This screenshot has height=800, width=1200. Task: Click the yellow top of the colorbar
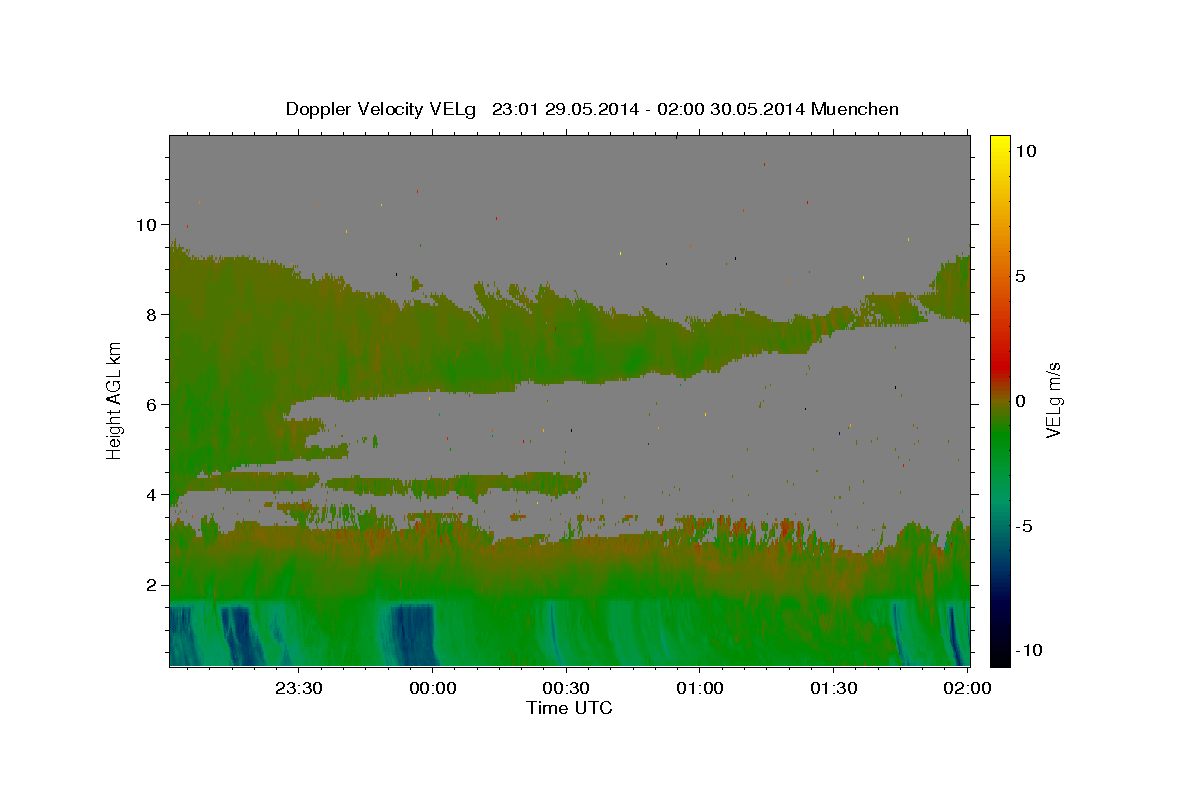point(1000,145)
